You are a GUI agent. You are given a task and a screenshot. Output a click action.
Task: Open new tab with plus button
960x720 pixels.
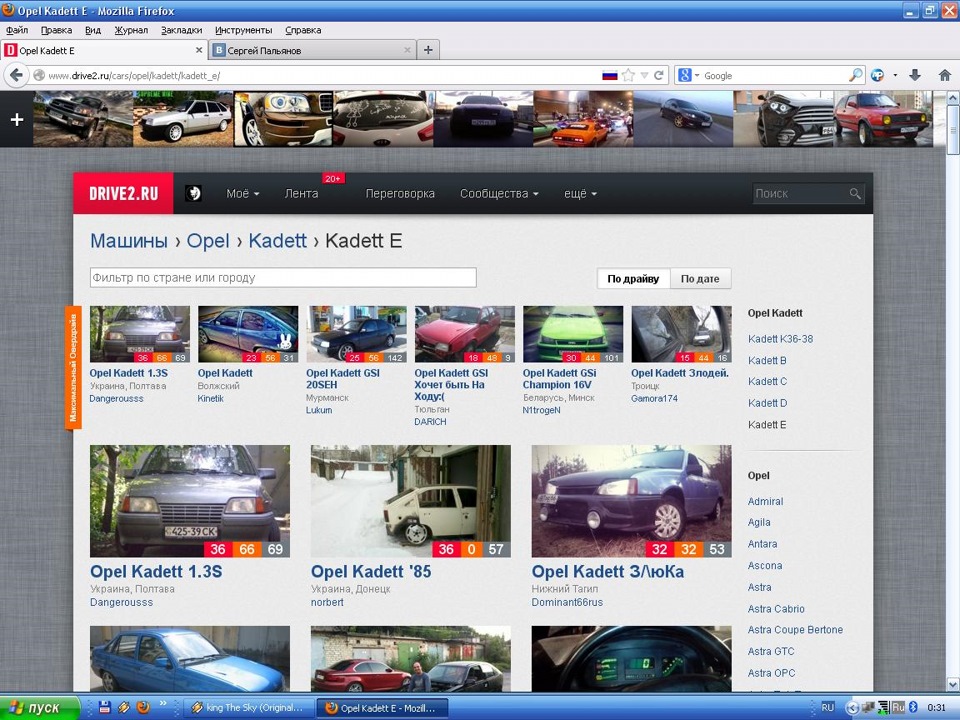coord(428,50)
